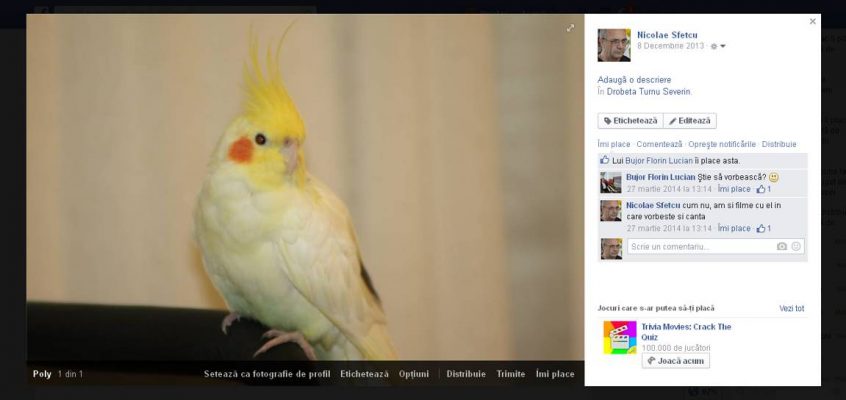View likes count on Nicolae Sfetcu's comment
The width and height of the screenshot is (846, 400).
[763, 229]
